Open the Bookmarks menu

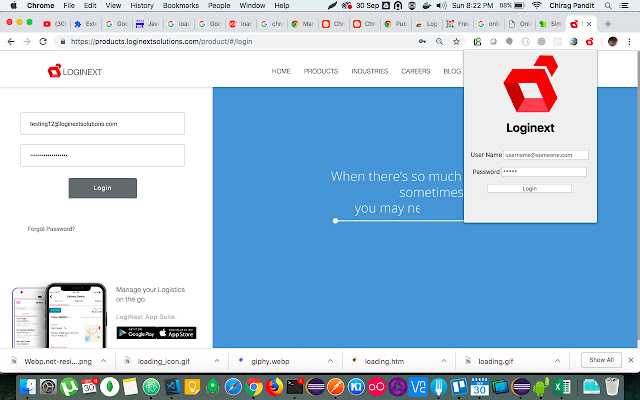pyautogui.click(x=181, y=6)
